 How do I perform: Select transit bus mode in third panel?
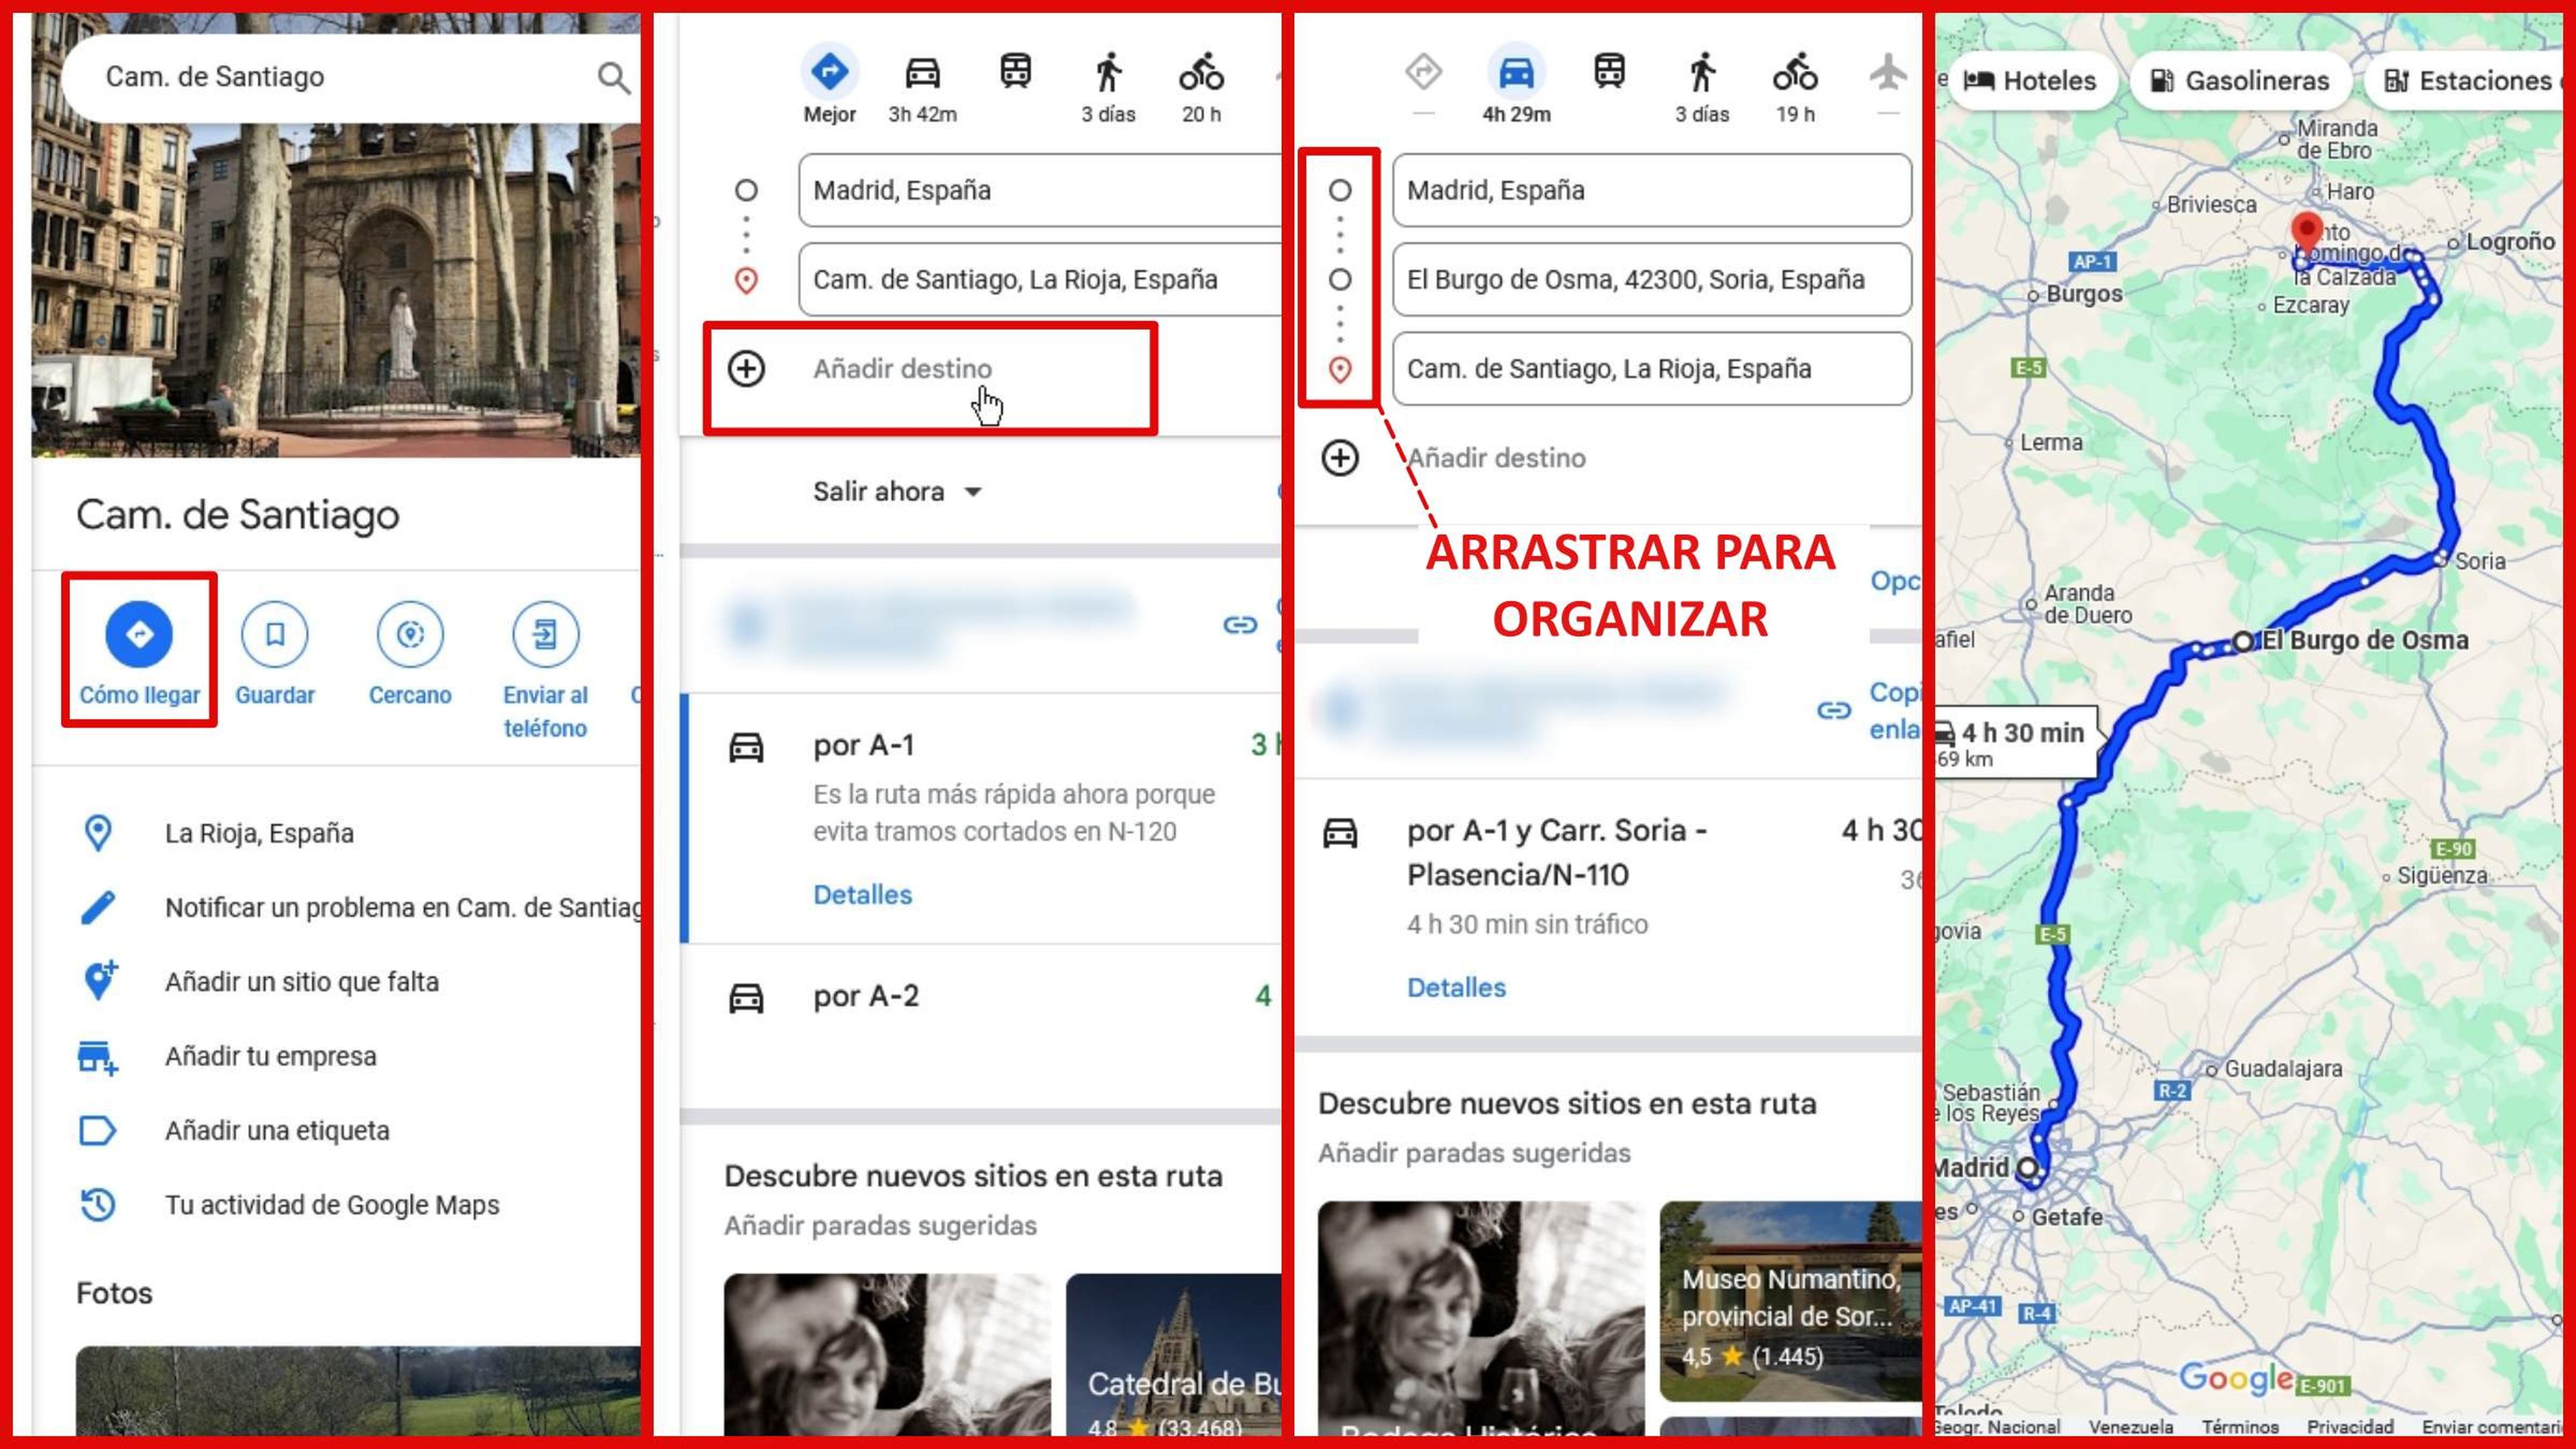click(1609, 72)
